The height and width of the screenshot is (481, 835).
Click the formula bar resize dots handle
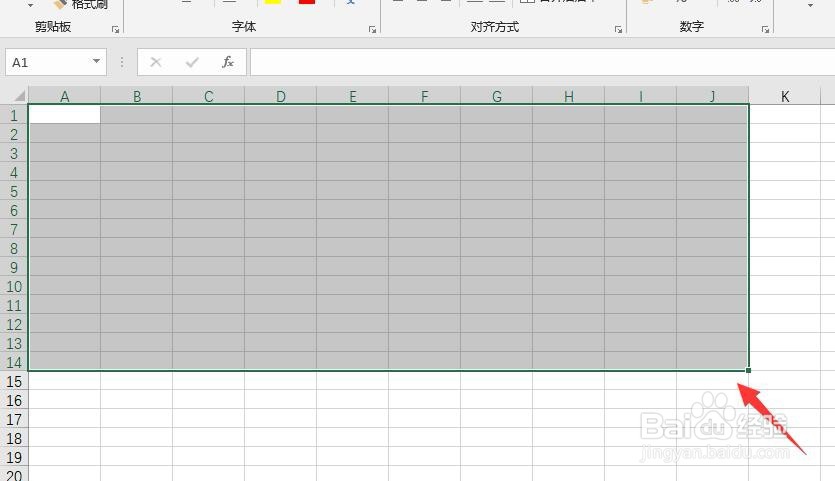(x=122, y=62)
